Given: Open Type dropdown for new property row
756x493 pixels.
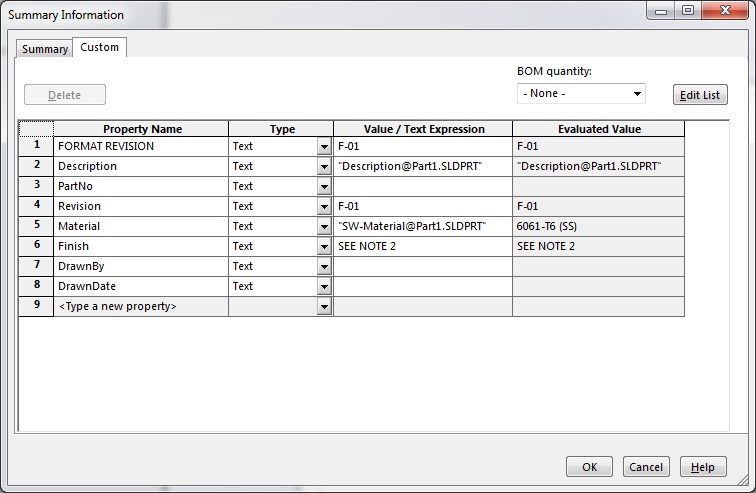Looking at the screenshot, I should point(324,306).
